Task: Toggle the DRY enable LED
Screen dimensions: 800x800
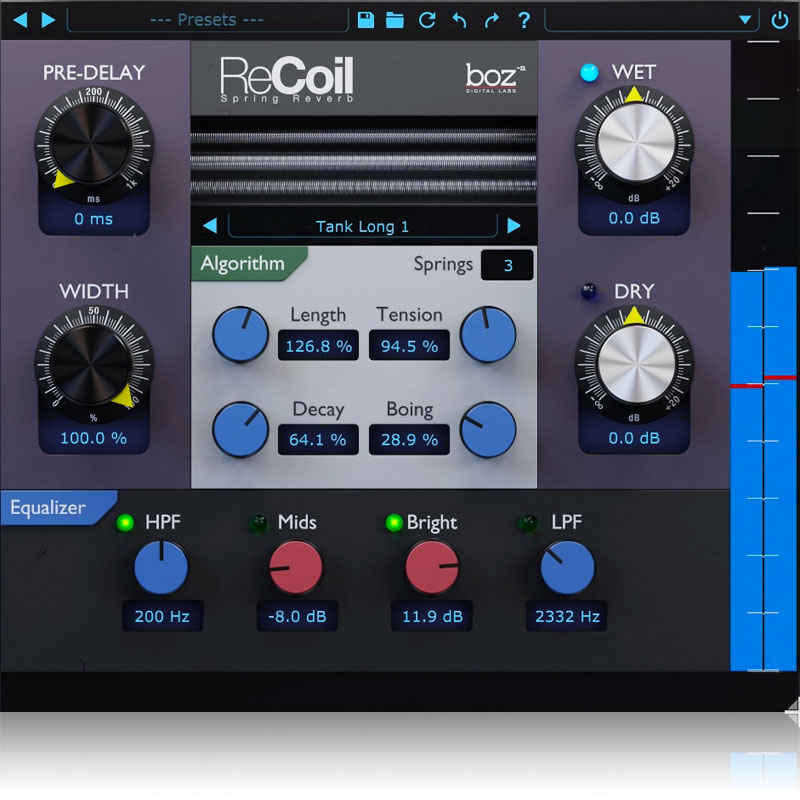Action: click(589, 292)
